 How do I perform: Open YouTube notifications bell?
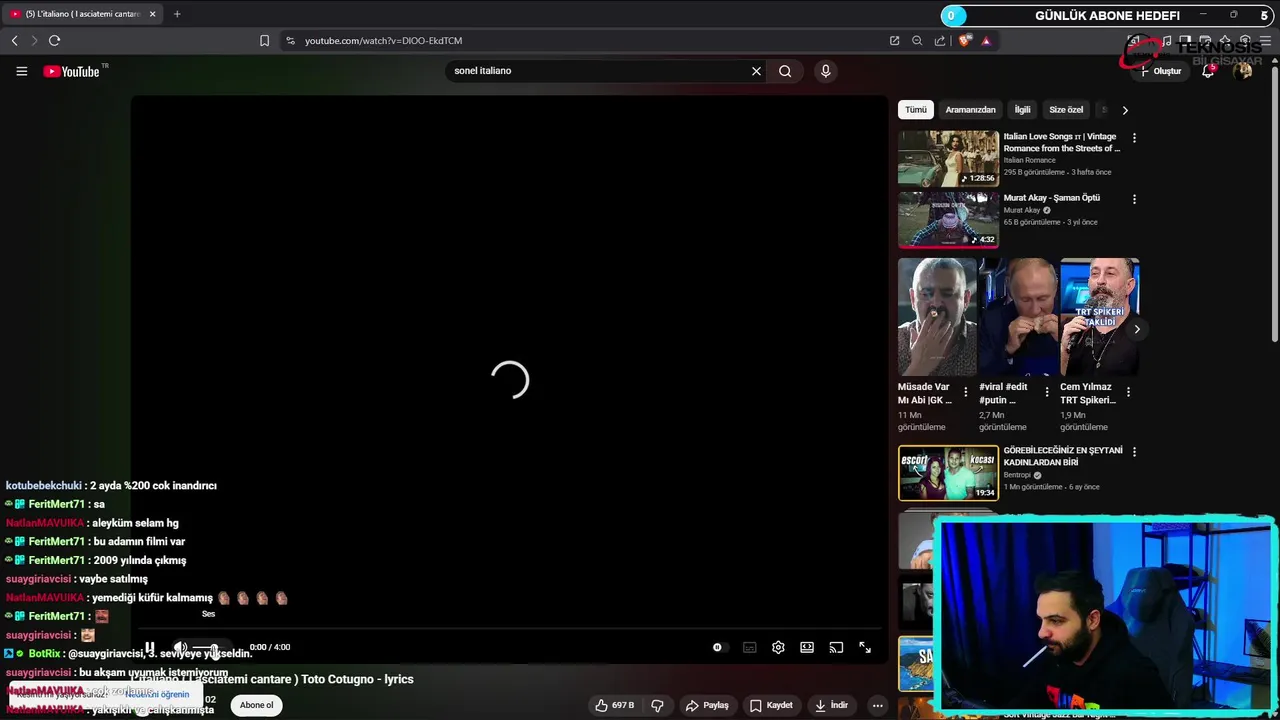1208,71
